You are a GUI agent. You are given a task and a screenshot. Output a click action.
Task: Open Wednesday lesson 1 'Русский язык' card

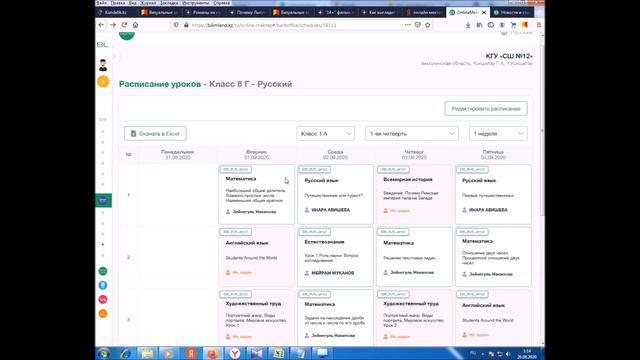click(335, 195)
